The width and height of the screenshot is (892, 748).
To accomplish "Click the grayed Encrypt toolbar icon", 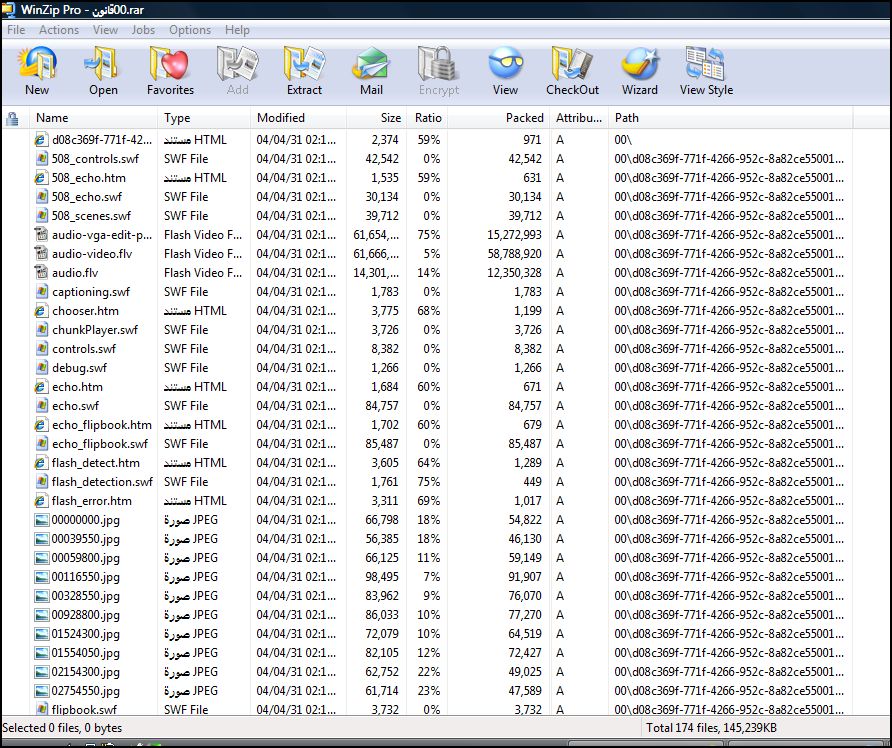I will pos(438,63).
